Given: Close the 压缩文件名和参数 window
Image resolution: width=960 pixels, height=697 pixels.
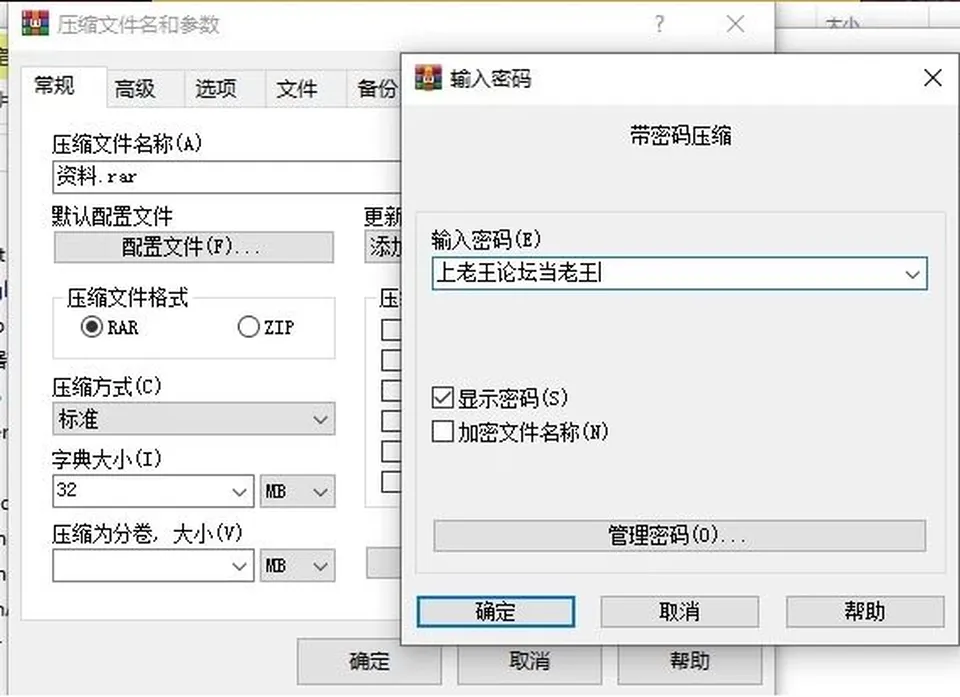Looking at the screenshot, I should click(735, 24).
